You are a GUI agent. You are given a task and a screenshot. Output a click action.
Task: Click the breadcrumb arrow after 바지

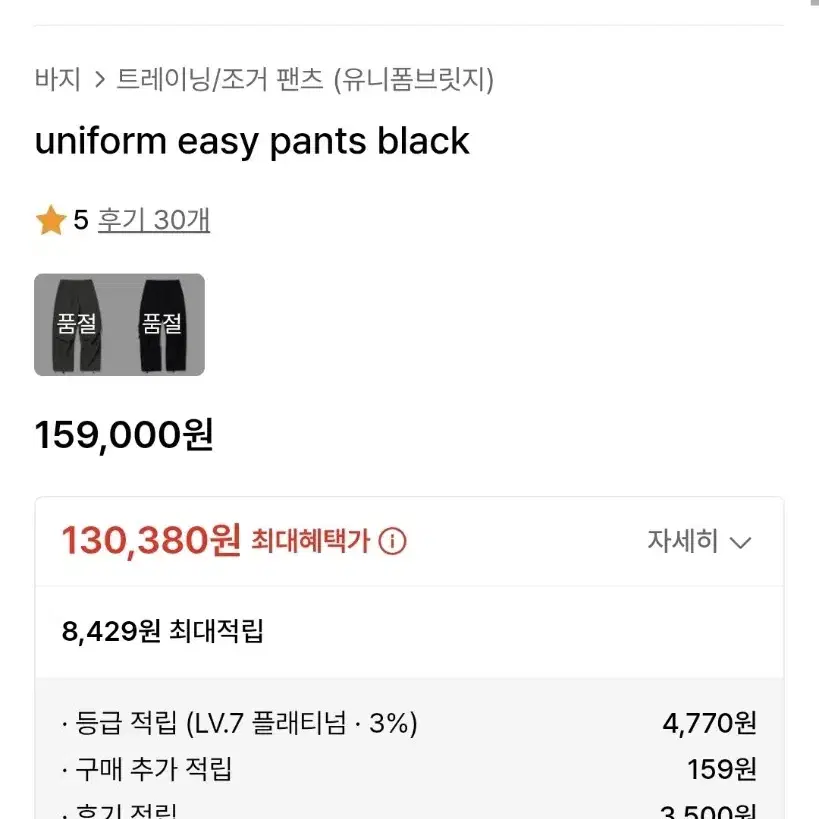(x=99, y=80)
